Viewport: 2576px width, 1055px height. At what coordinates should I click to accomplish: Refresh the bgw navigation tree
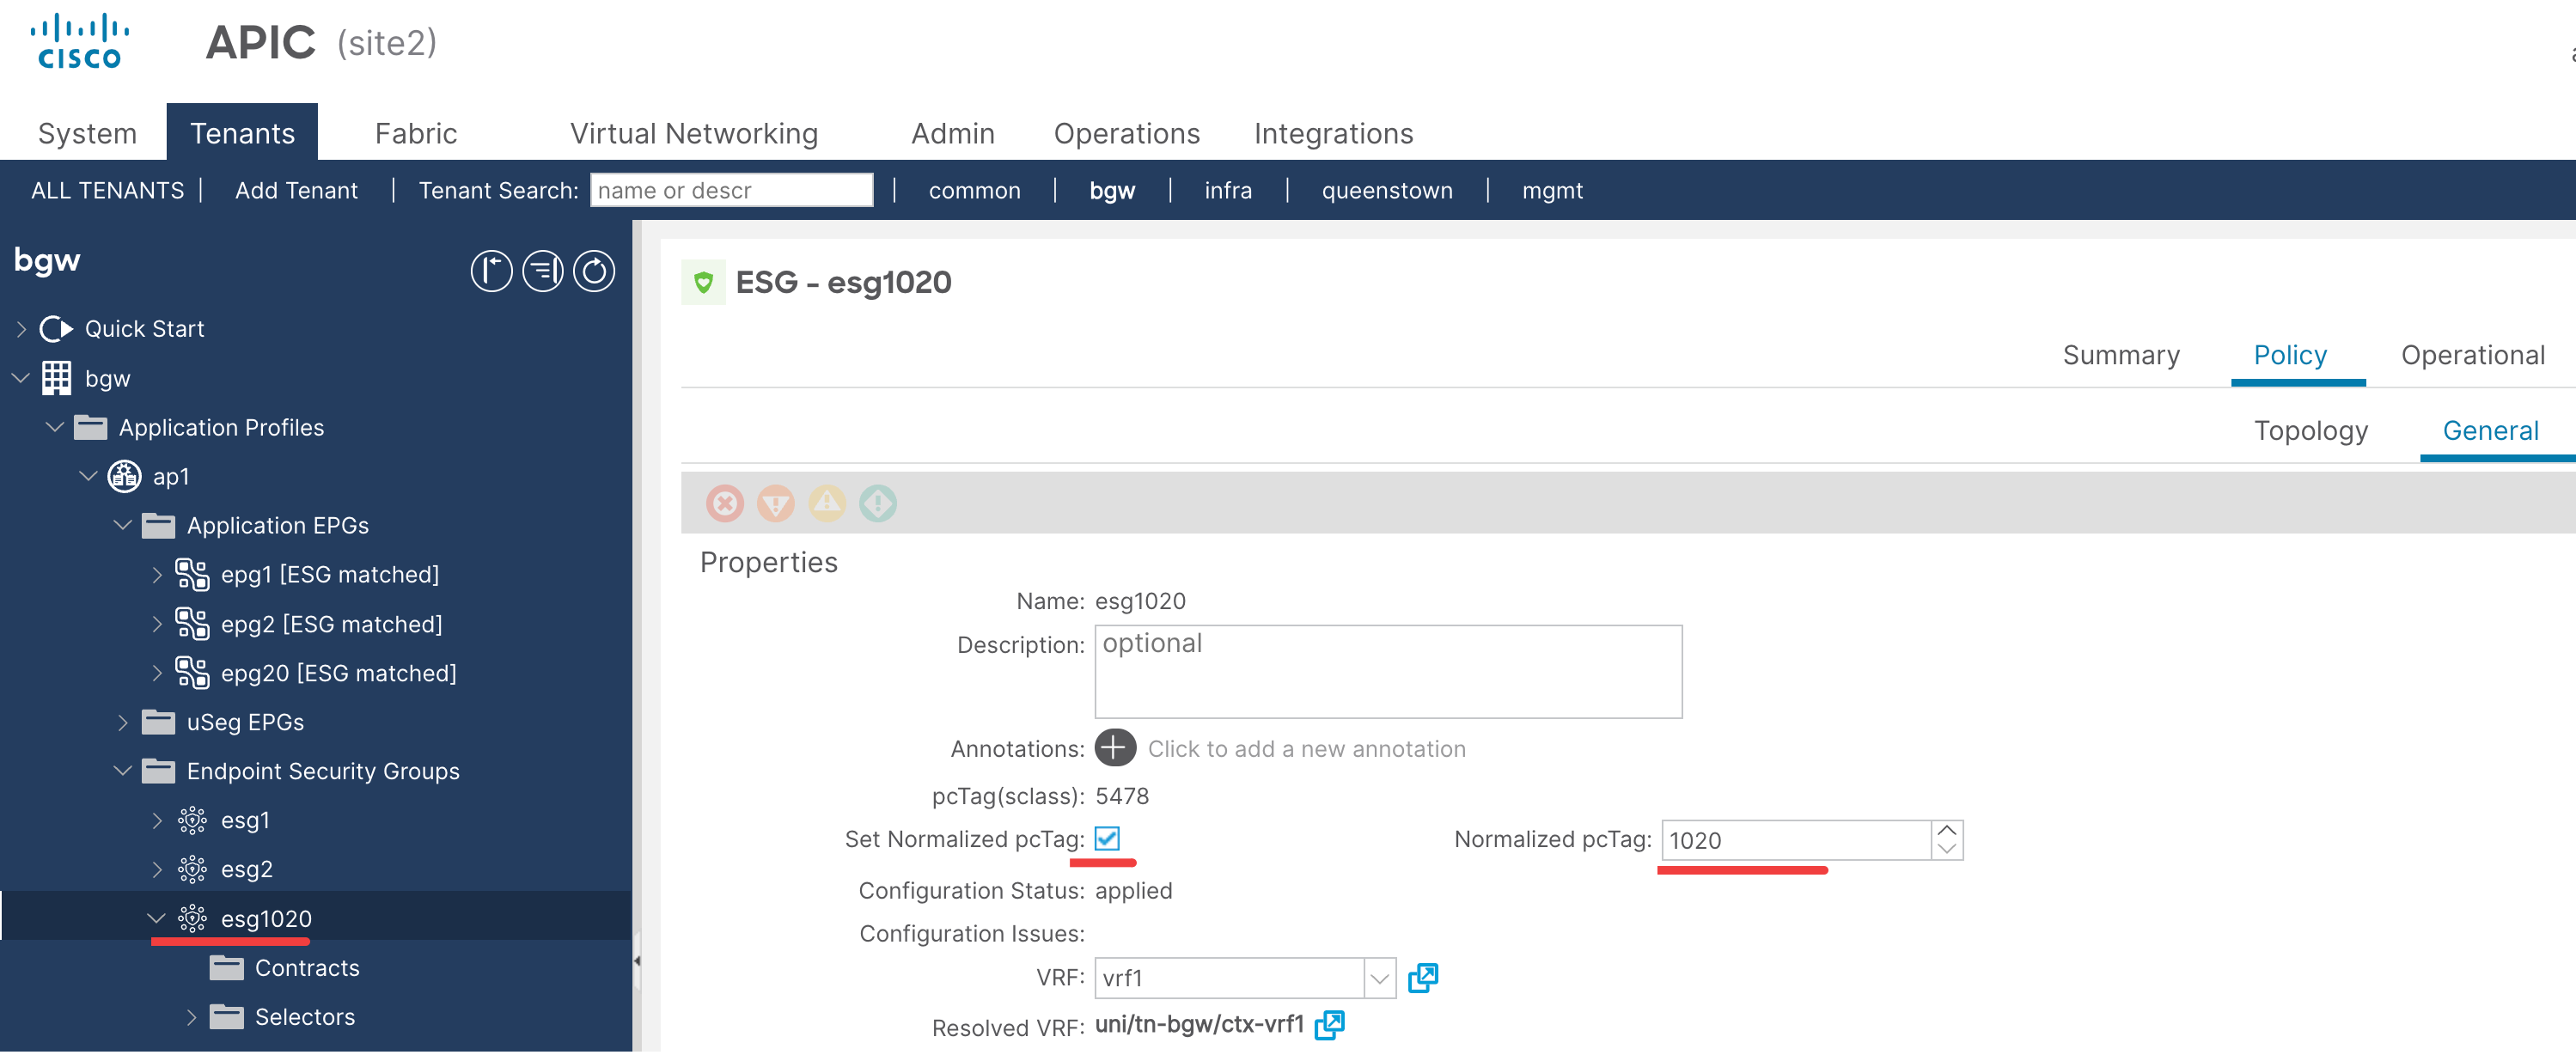pyautogui.click(x=594, y=271)
